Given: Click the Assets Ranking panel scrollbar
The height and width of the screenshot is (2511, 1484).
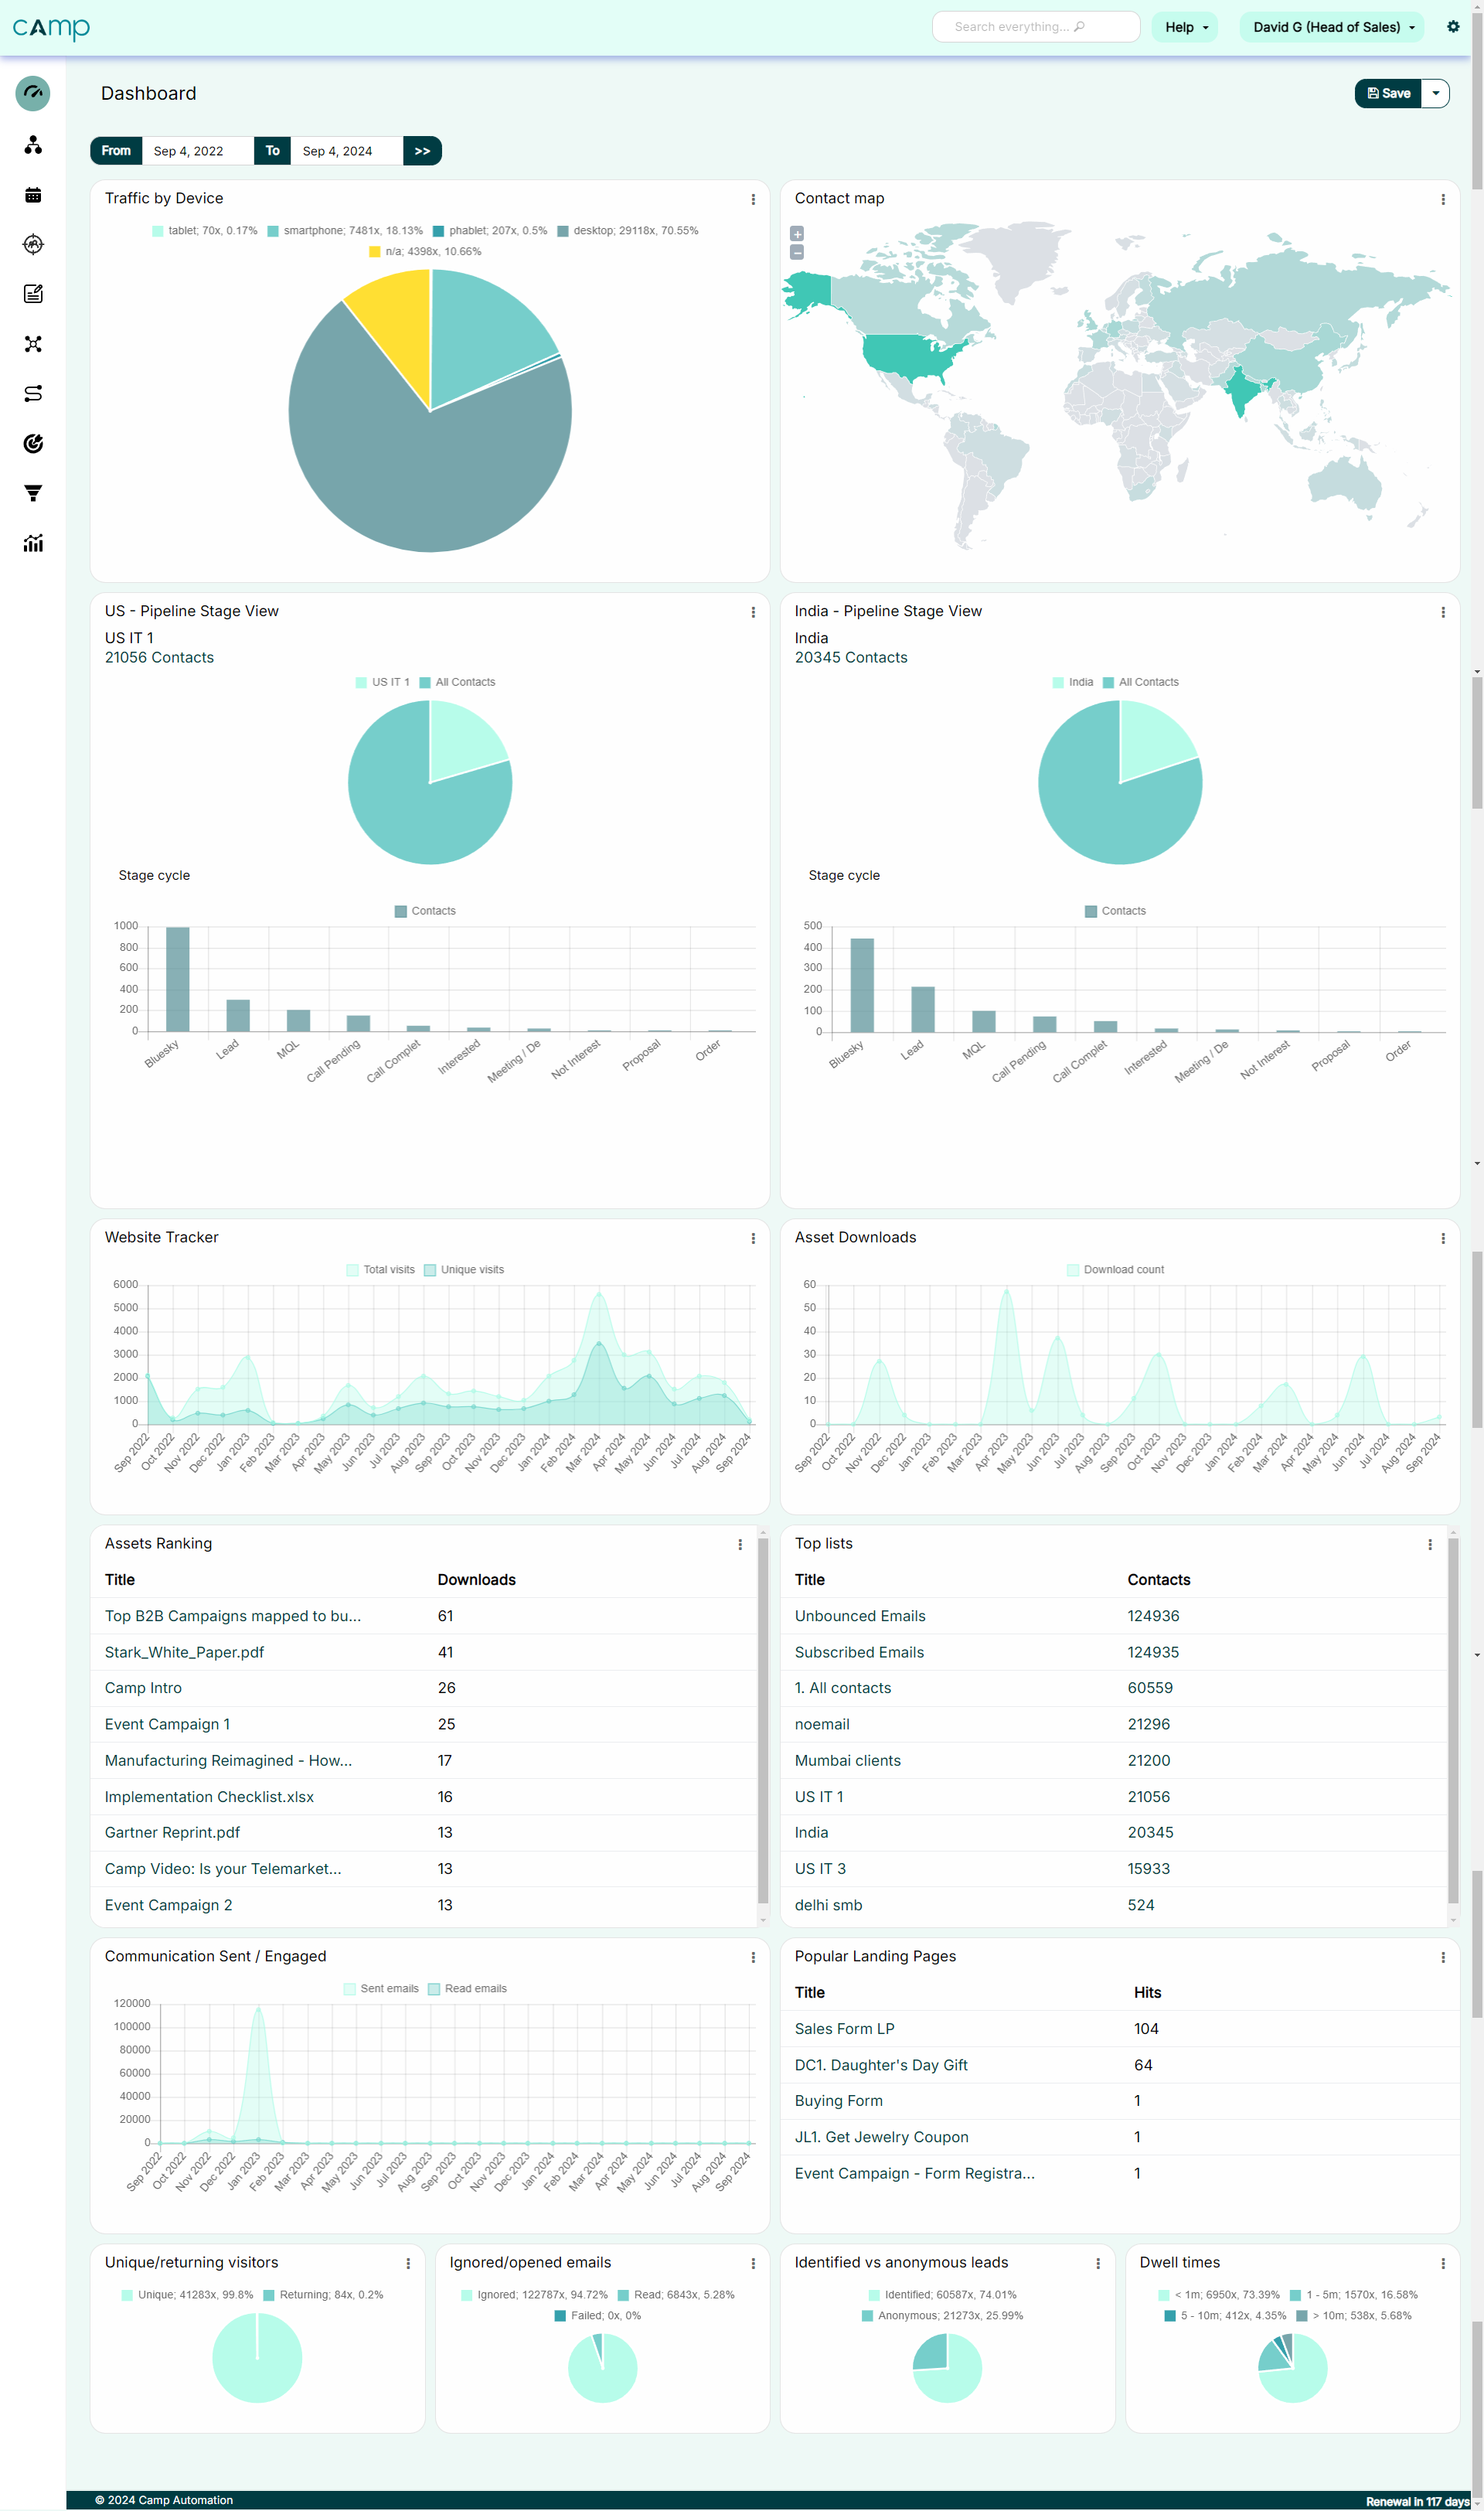Looking at the screenshot, I should [x=763, y=1720].
